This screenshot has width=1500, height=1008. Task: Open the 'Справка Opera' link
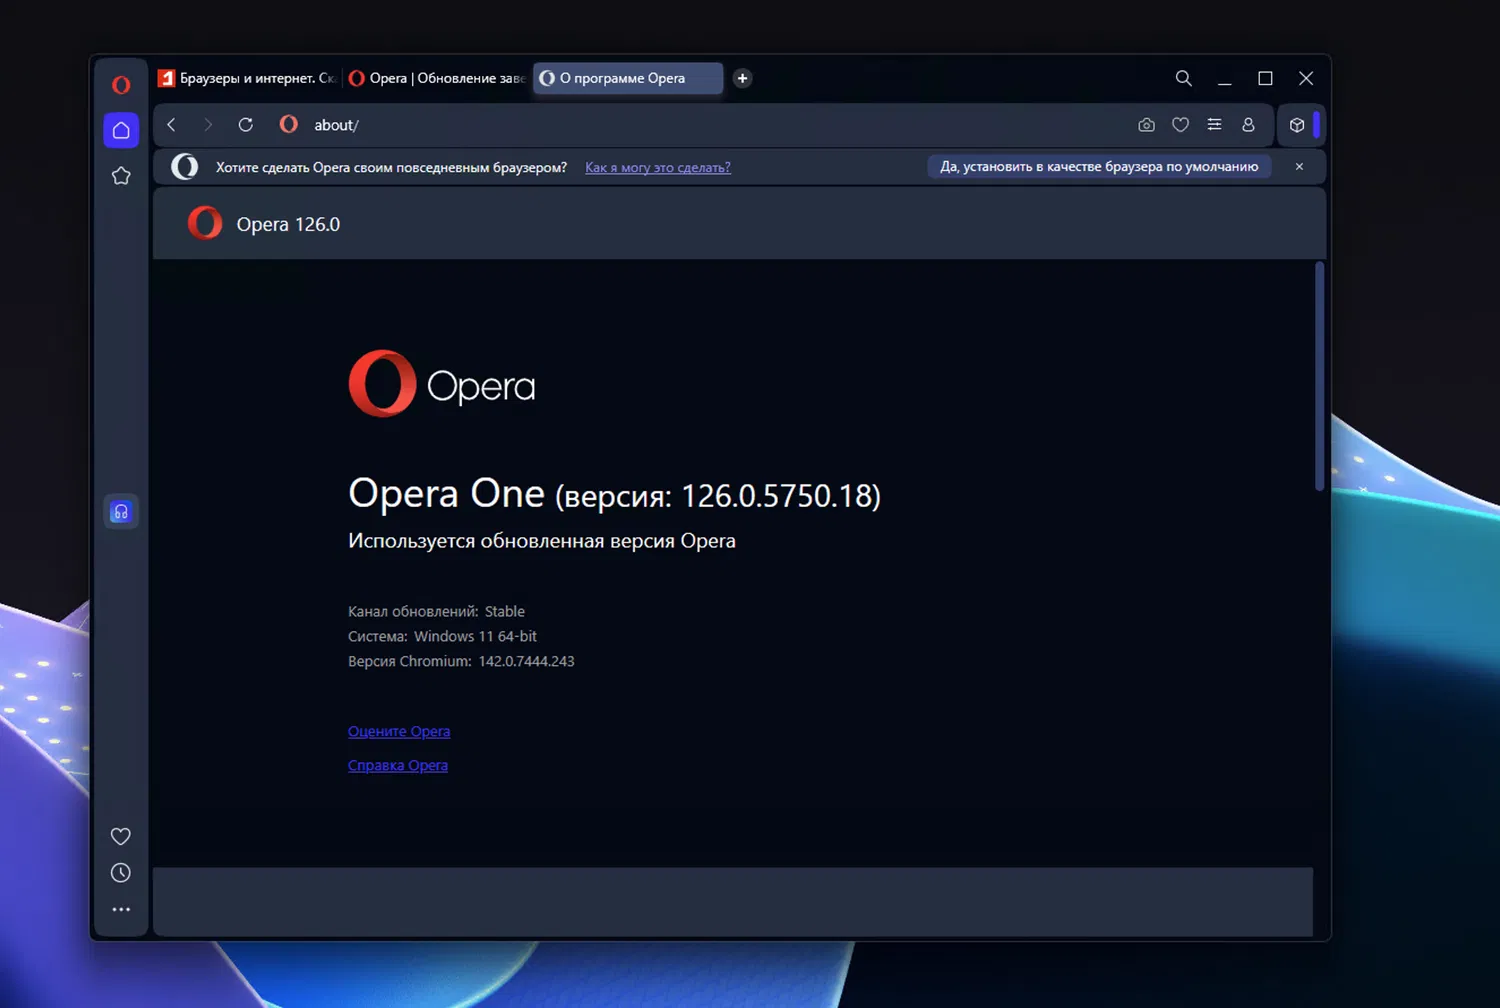(x=398, y=765)
